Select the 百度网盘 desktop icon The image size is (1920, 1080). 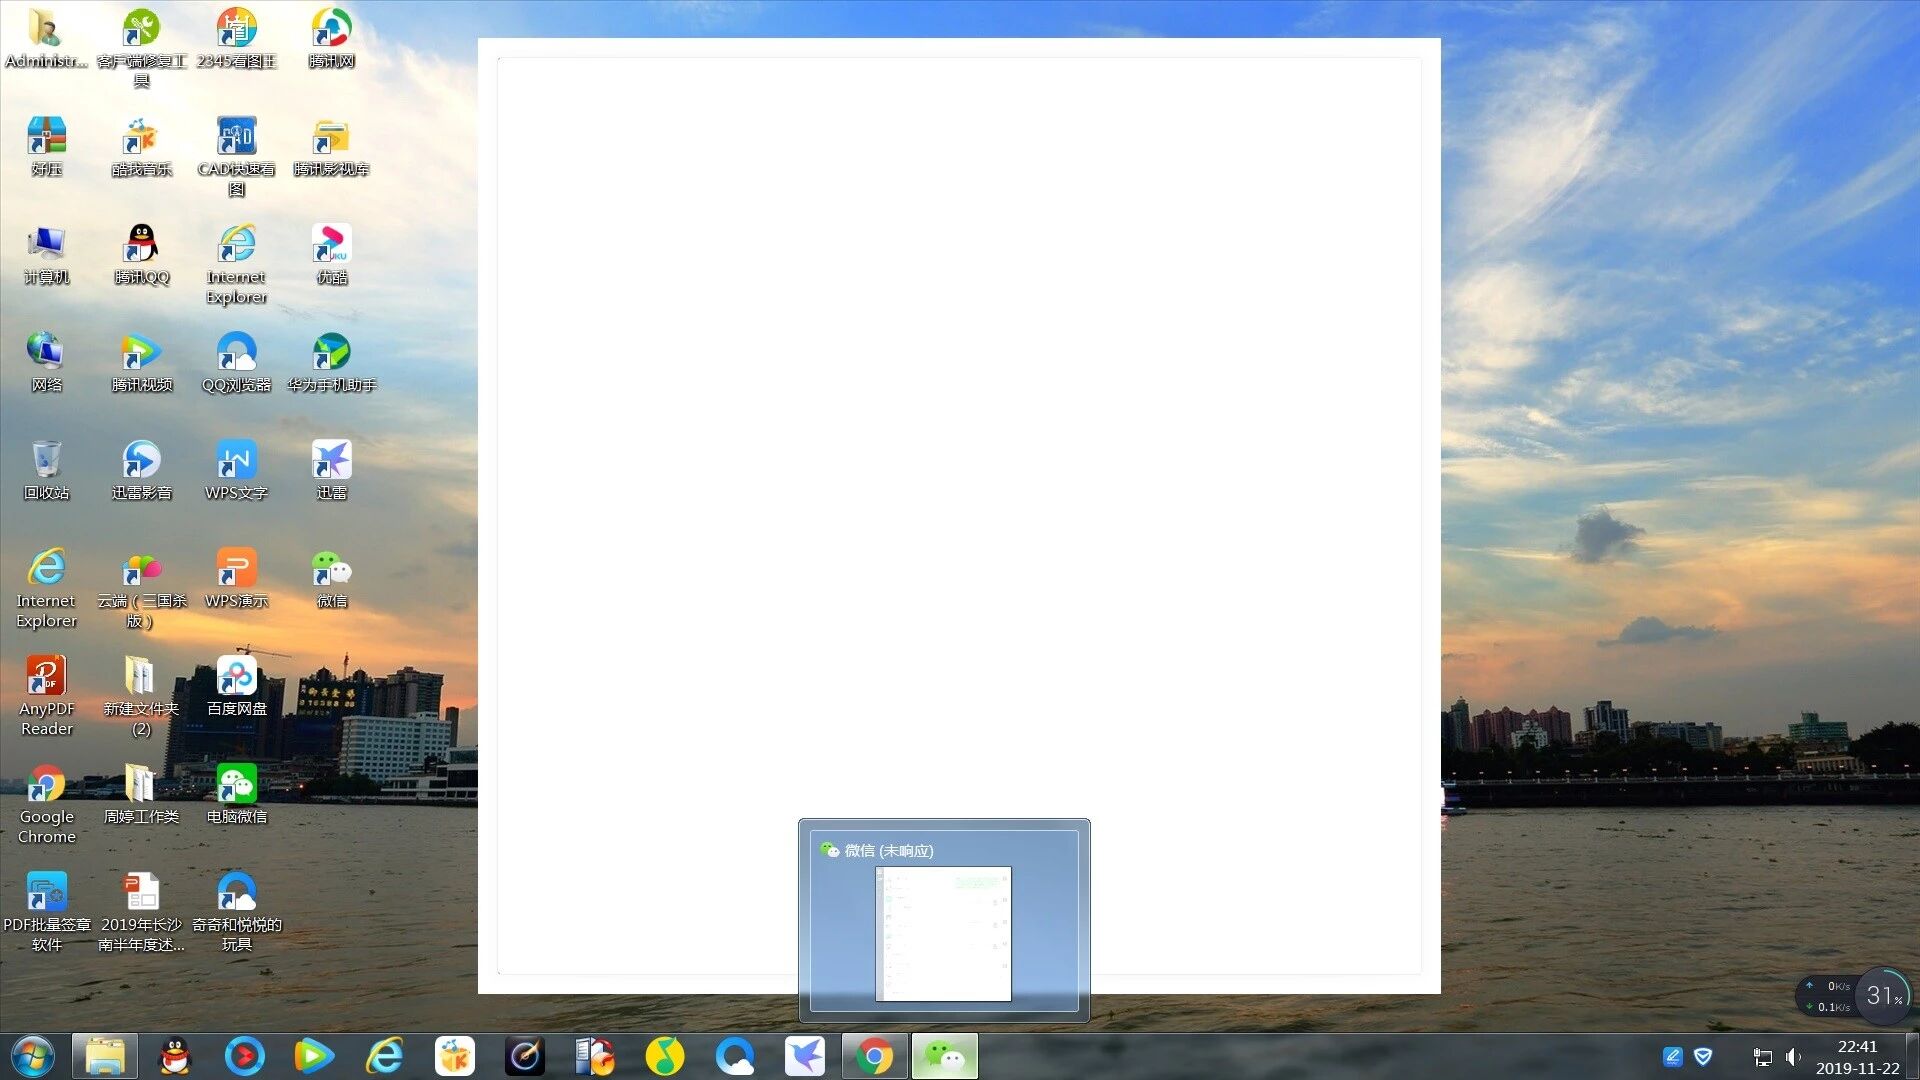[x=236, y=677]
